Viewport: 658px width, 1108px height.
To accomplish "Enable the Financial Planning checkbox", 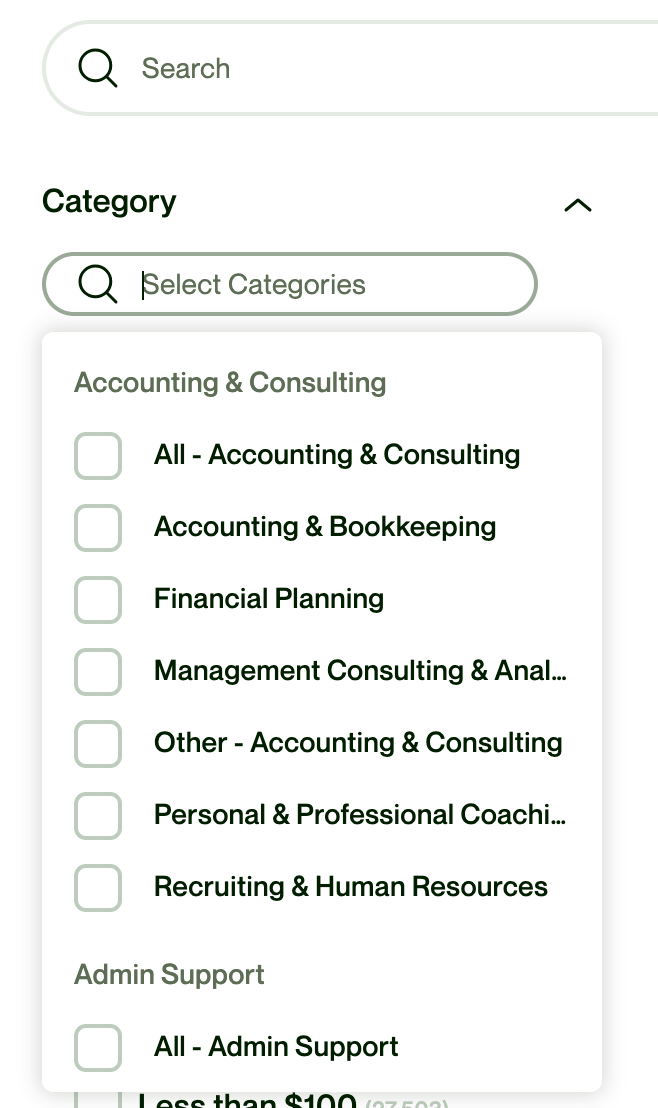I will 98,600.
